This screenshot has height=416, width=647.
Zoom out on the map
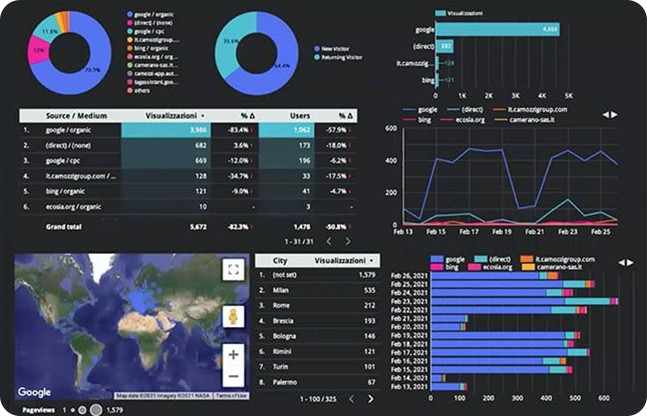[232, 375]
